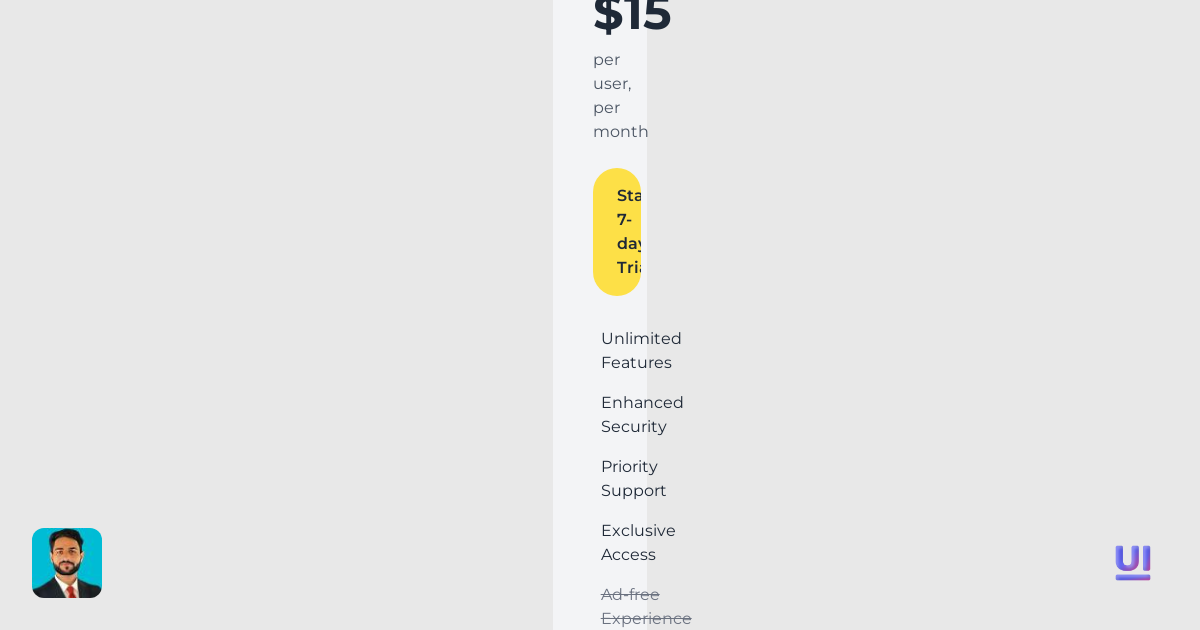Screen dimensions: 1200x630
Task: Click the per user, per month label
Action: (x=620, y=95)
